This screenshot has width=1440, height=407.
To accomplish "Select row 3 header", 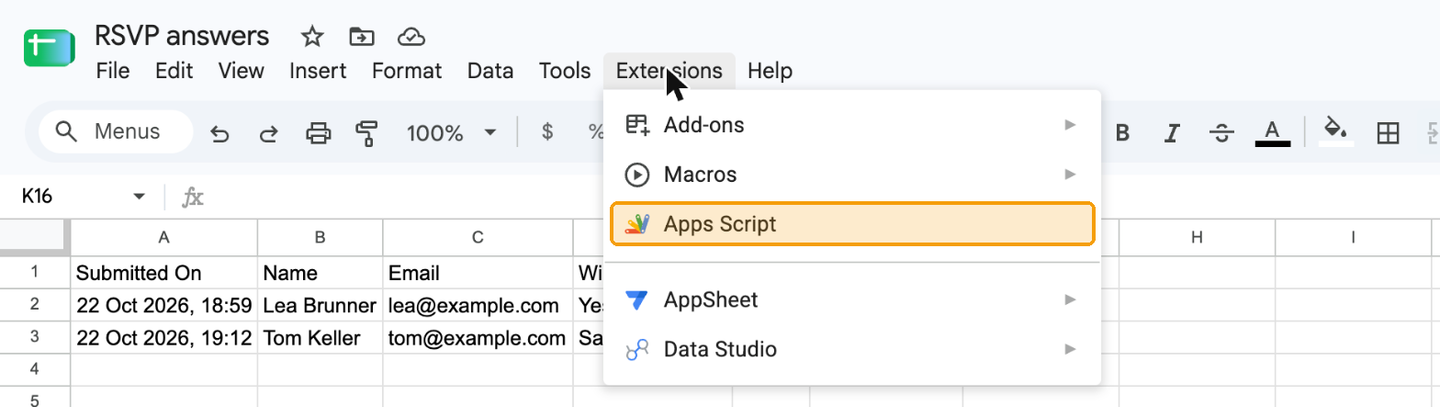I will [35, 337].
